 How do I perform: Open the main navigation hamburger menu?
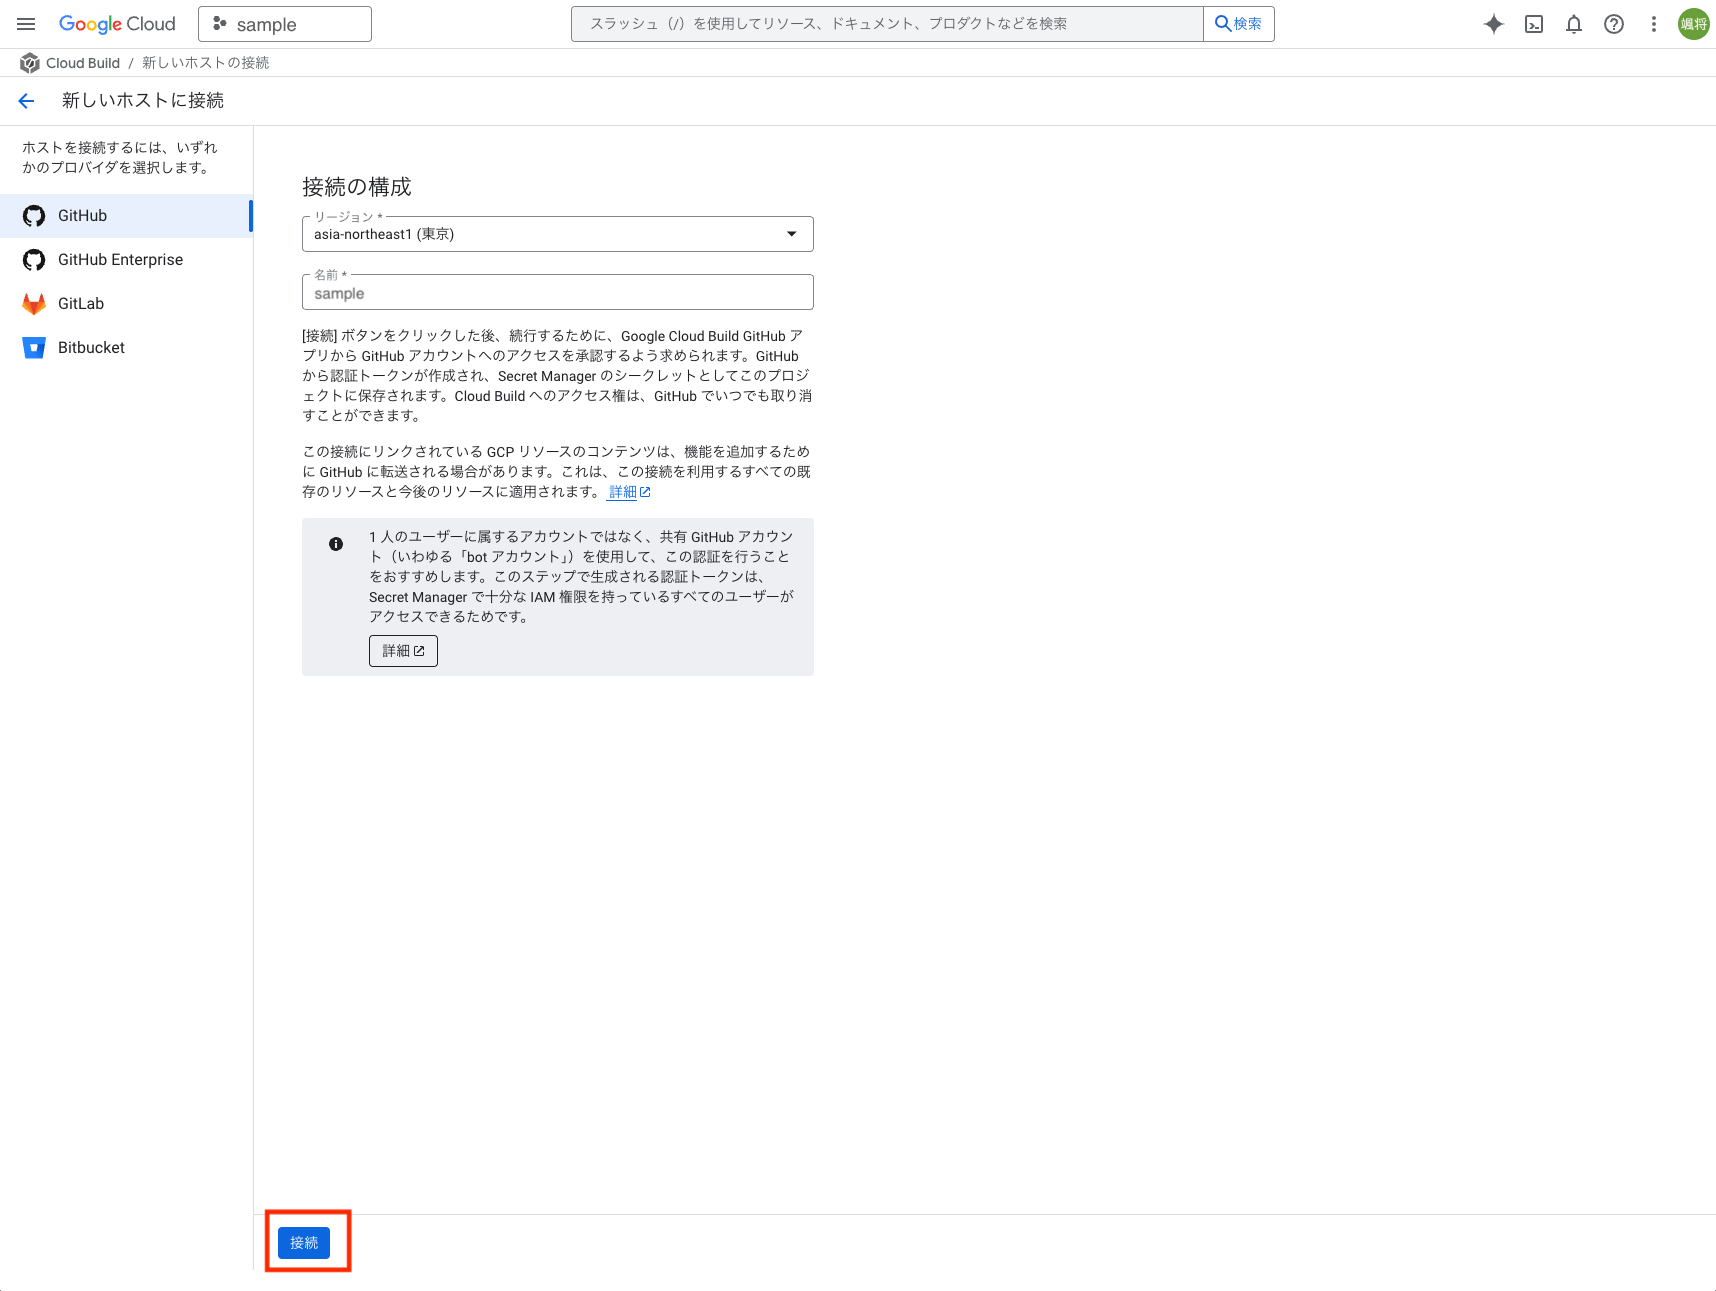click(26, 24)
